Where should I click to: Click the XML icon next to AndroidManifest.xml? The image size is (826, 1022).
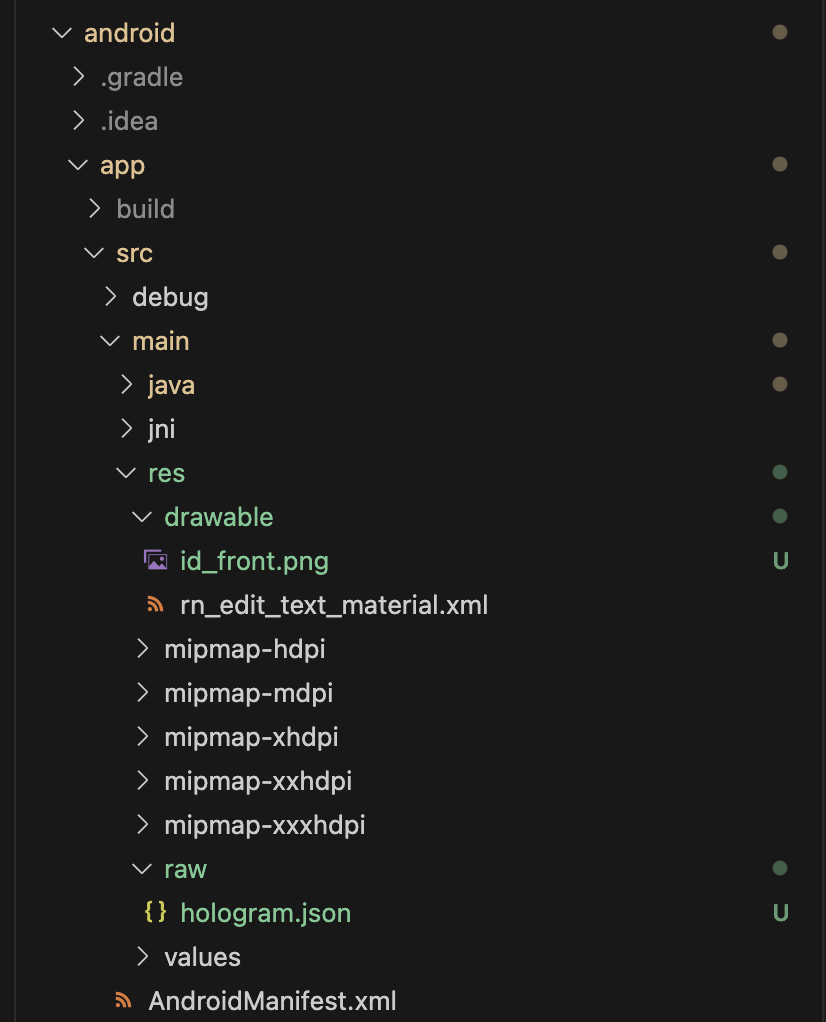point(123,998)
